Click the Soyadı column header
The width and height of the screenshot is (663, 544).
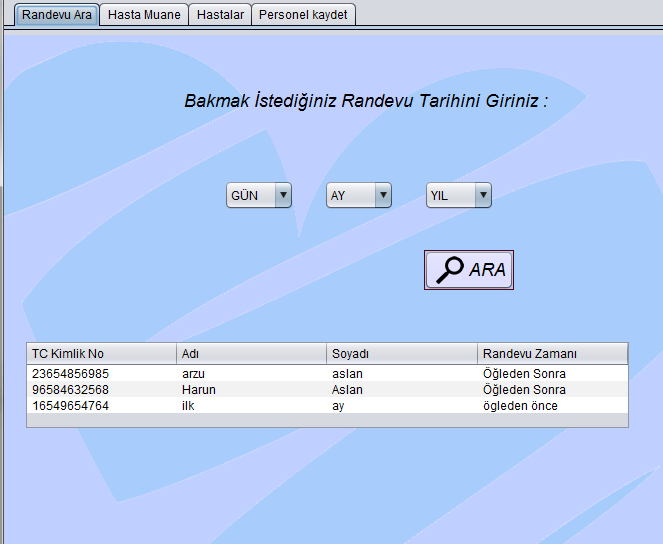[402, 354]
